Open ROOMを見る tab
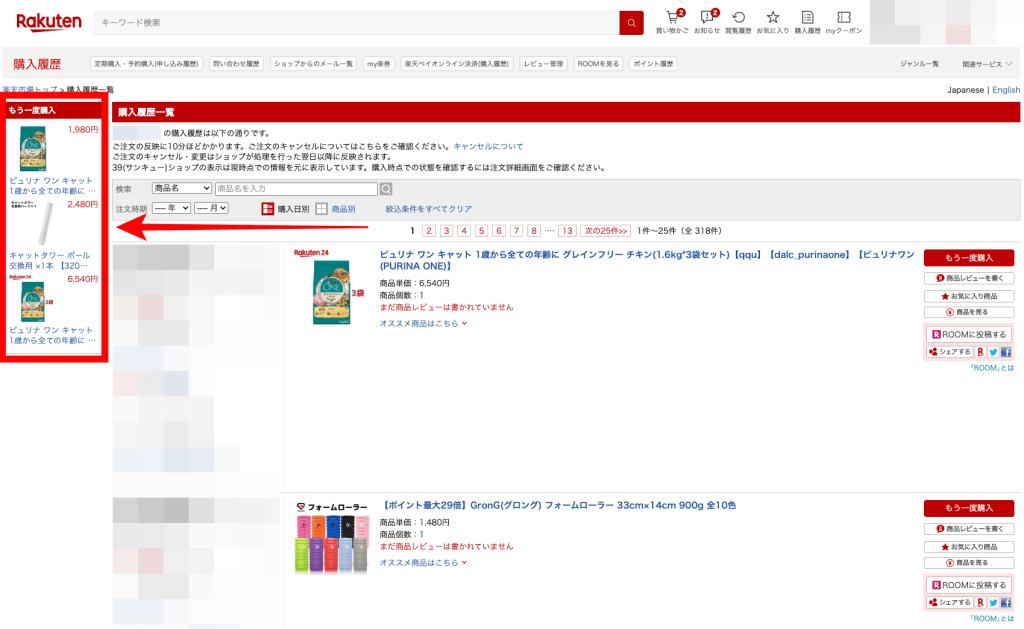 [598, 64]
